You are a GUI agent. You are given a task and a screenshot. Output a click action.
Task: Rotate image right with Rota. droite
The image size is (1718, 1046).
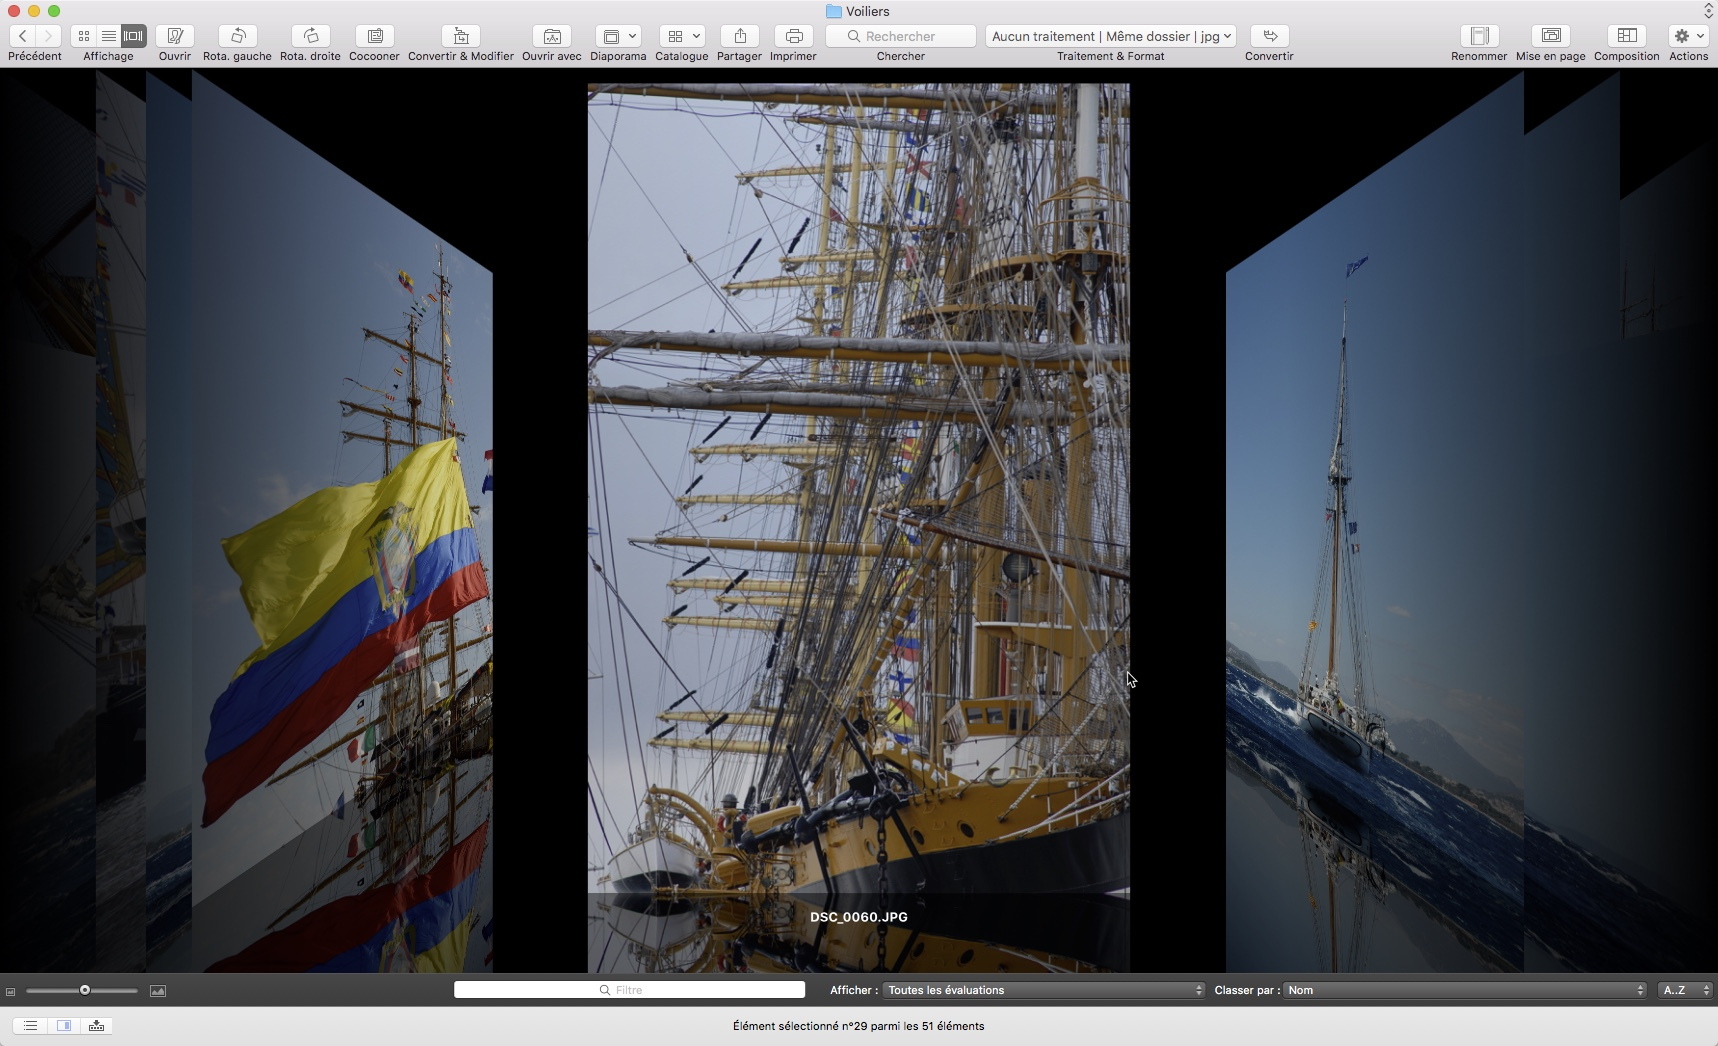click(310, 36)
